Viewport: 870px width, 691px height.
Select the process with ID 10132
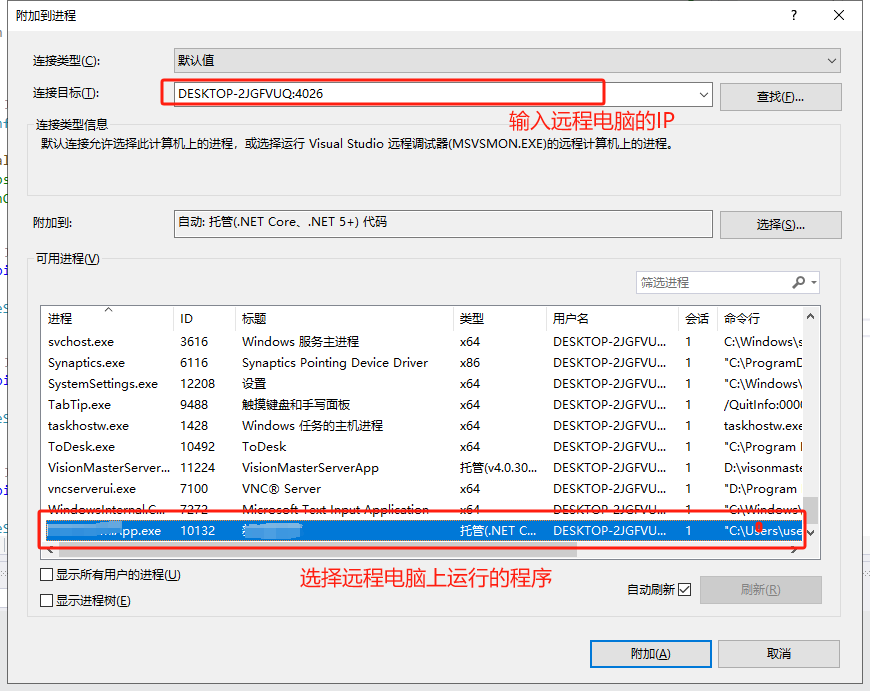click(422, 531)
